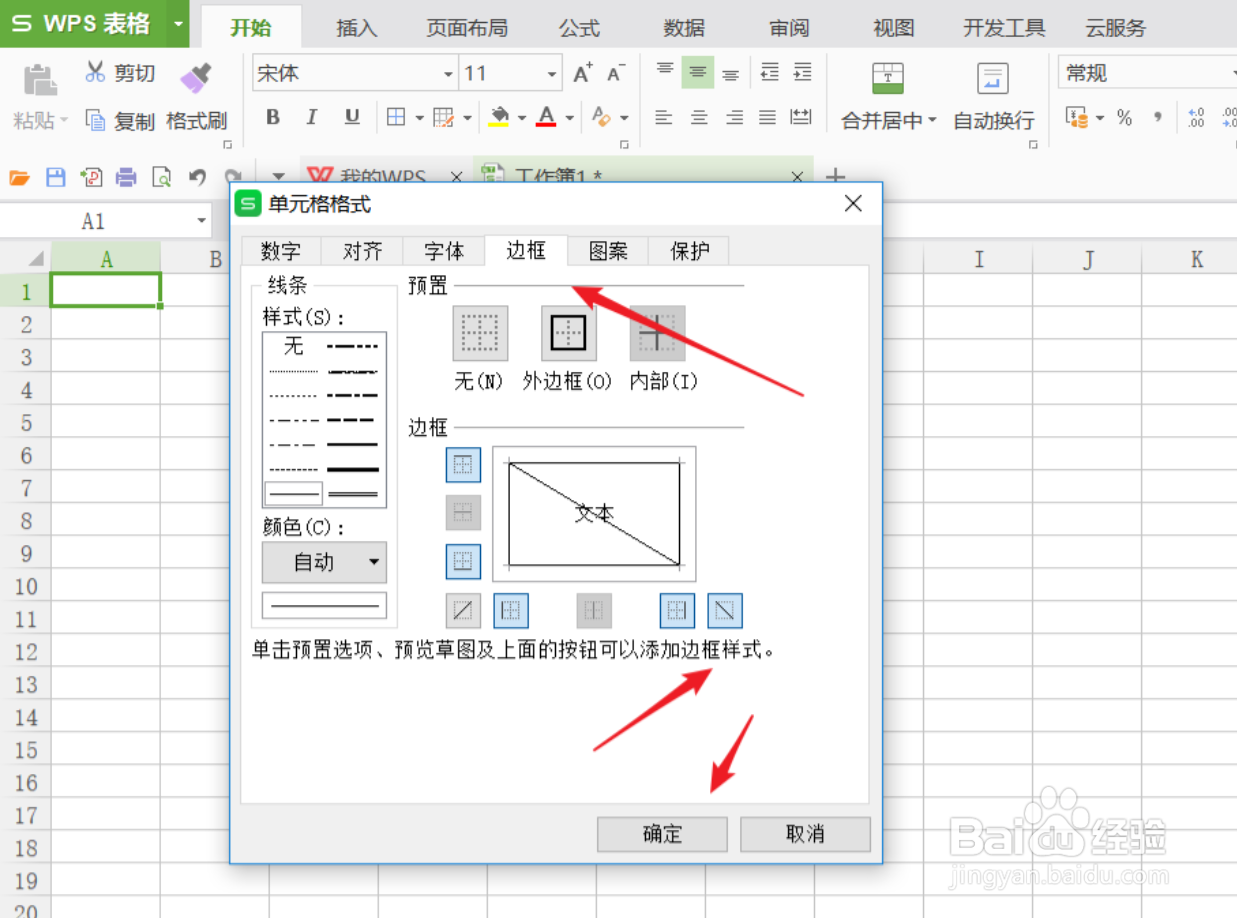Image resolution: width=1237 pixels, height=918 pixels.
Task: Decrease font size with A- icon
Action: coord(616,73)
